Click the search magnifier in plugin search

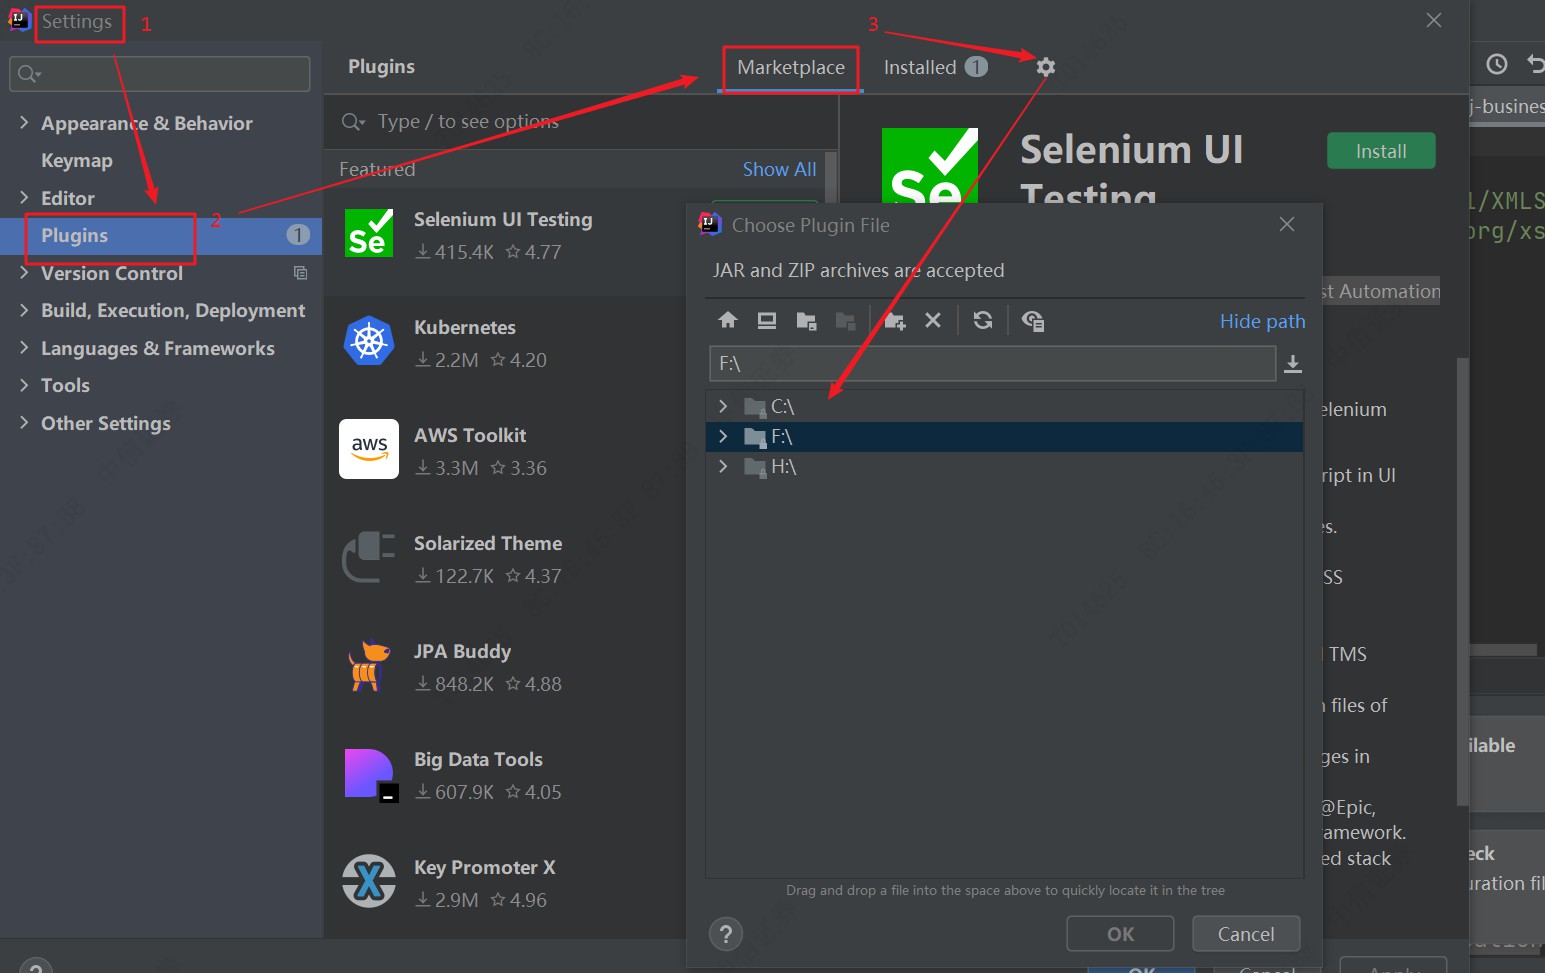pyautogui.click(x=353, y=122)
